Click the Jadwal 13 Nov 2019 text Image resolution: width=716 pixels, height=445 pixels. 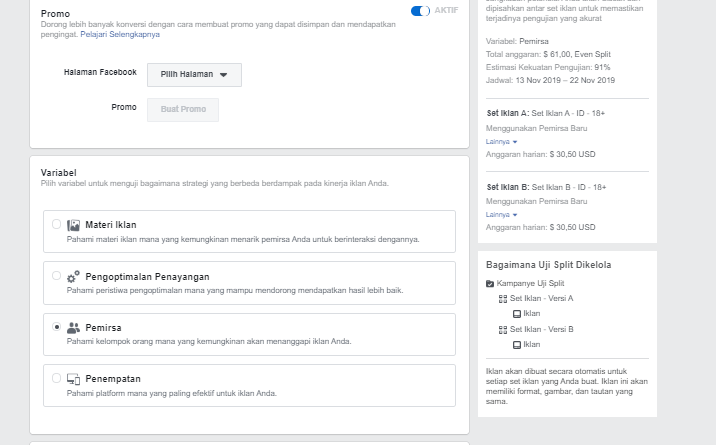(x=550, y=80)
